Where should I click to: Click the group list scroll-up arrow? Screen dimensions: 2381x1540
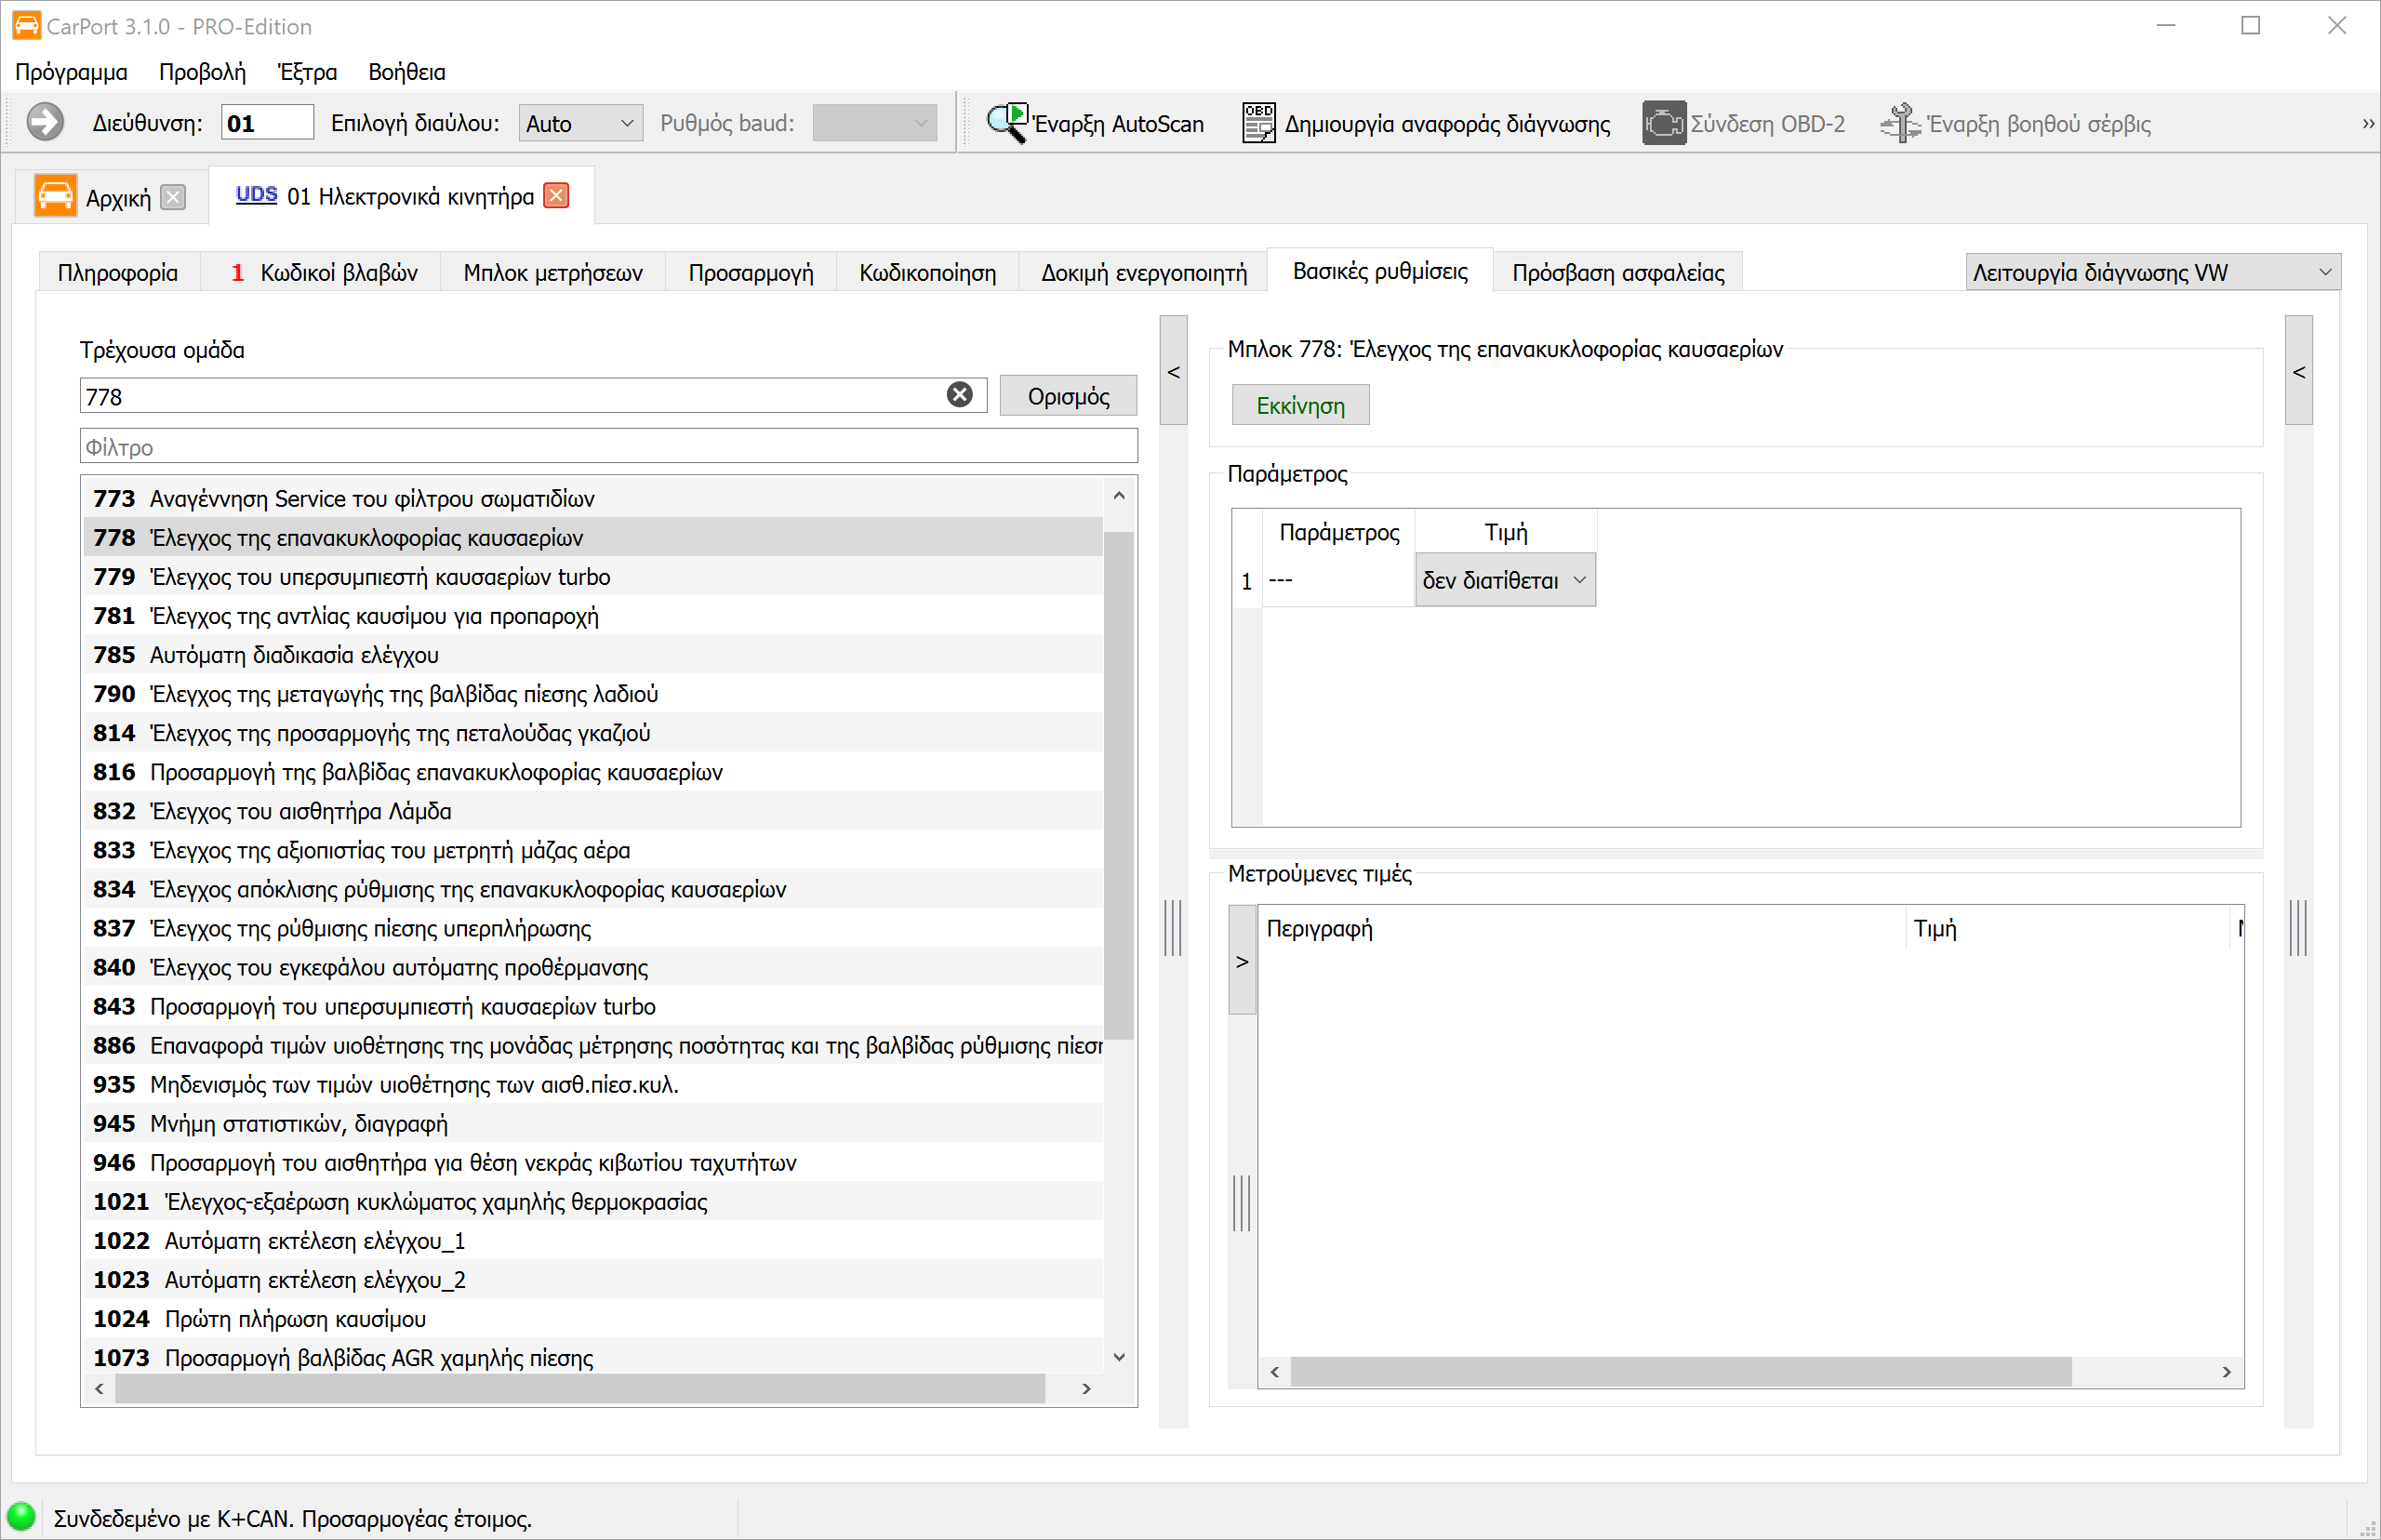(1119, 496)
